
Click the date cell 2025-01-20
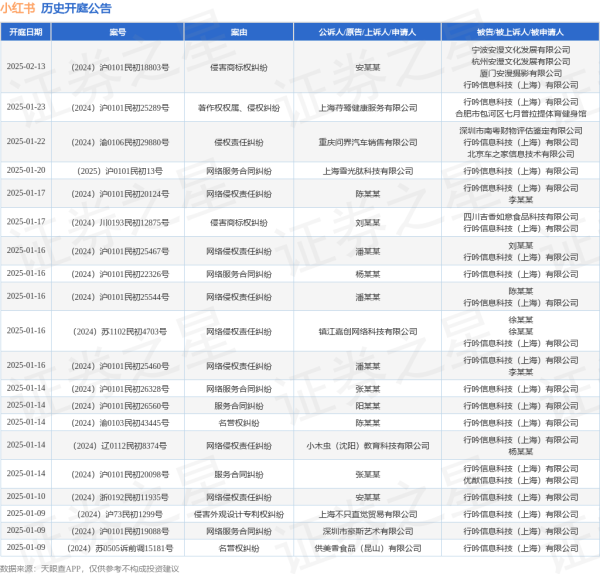pos(26,170)
